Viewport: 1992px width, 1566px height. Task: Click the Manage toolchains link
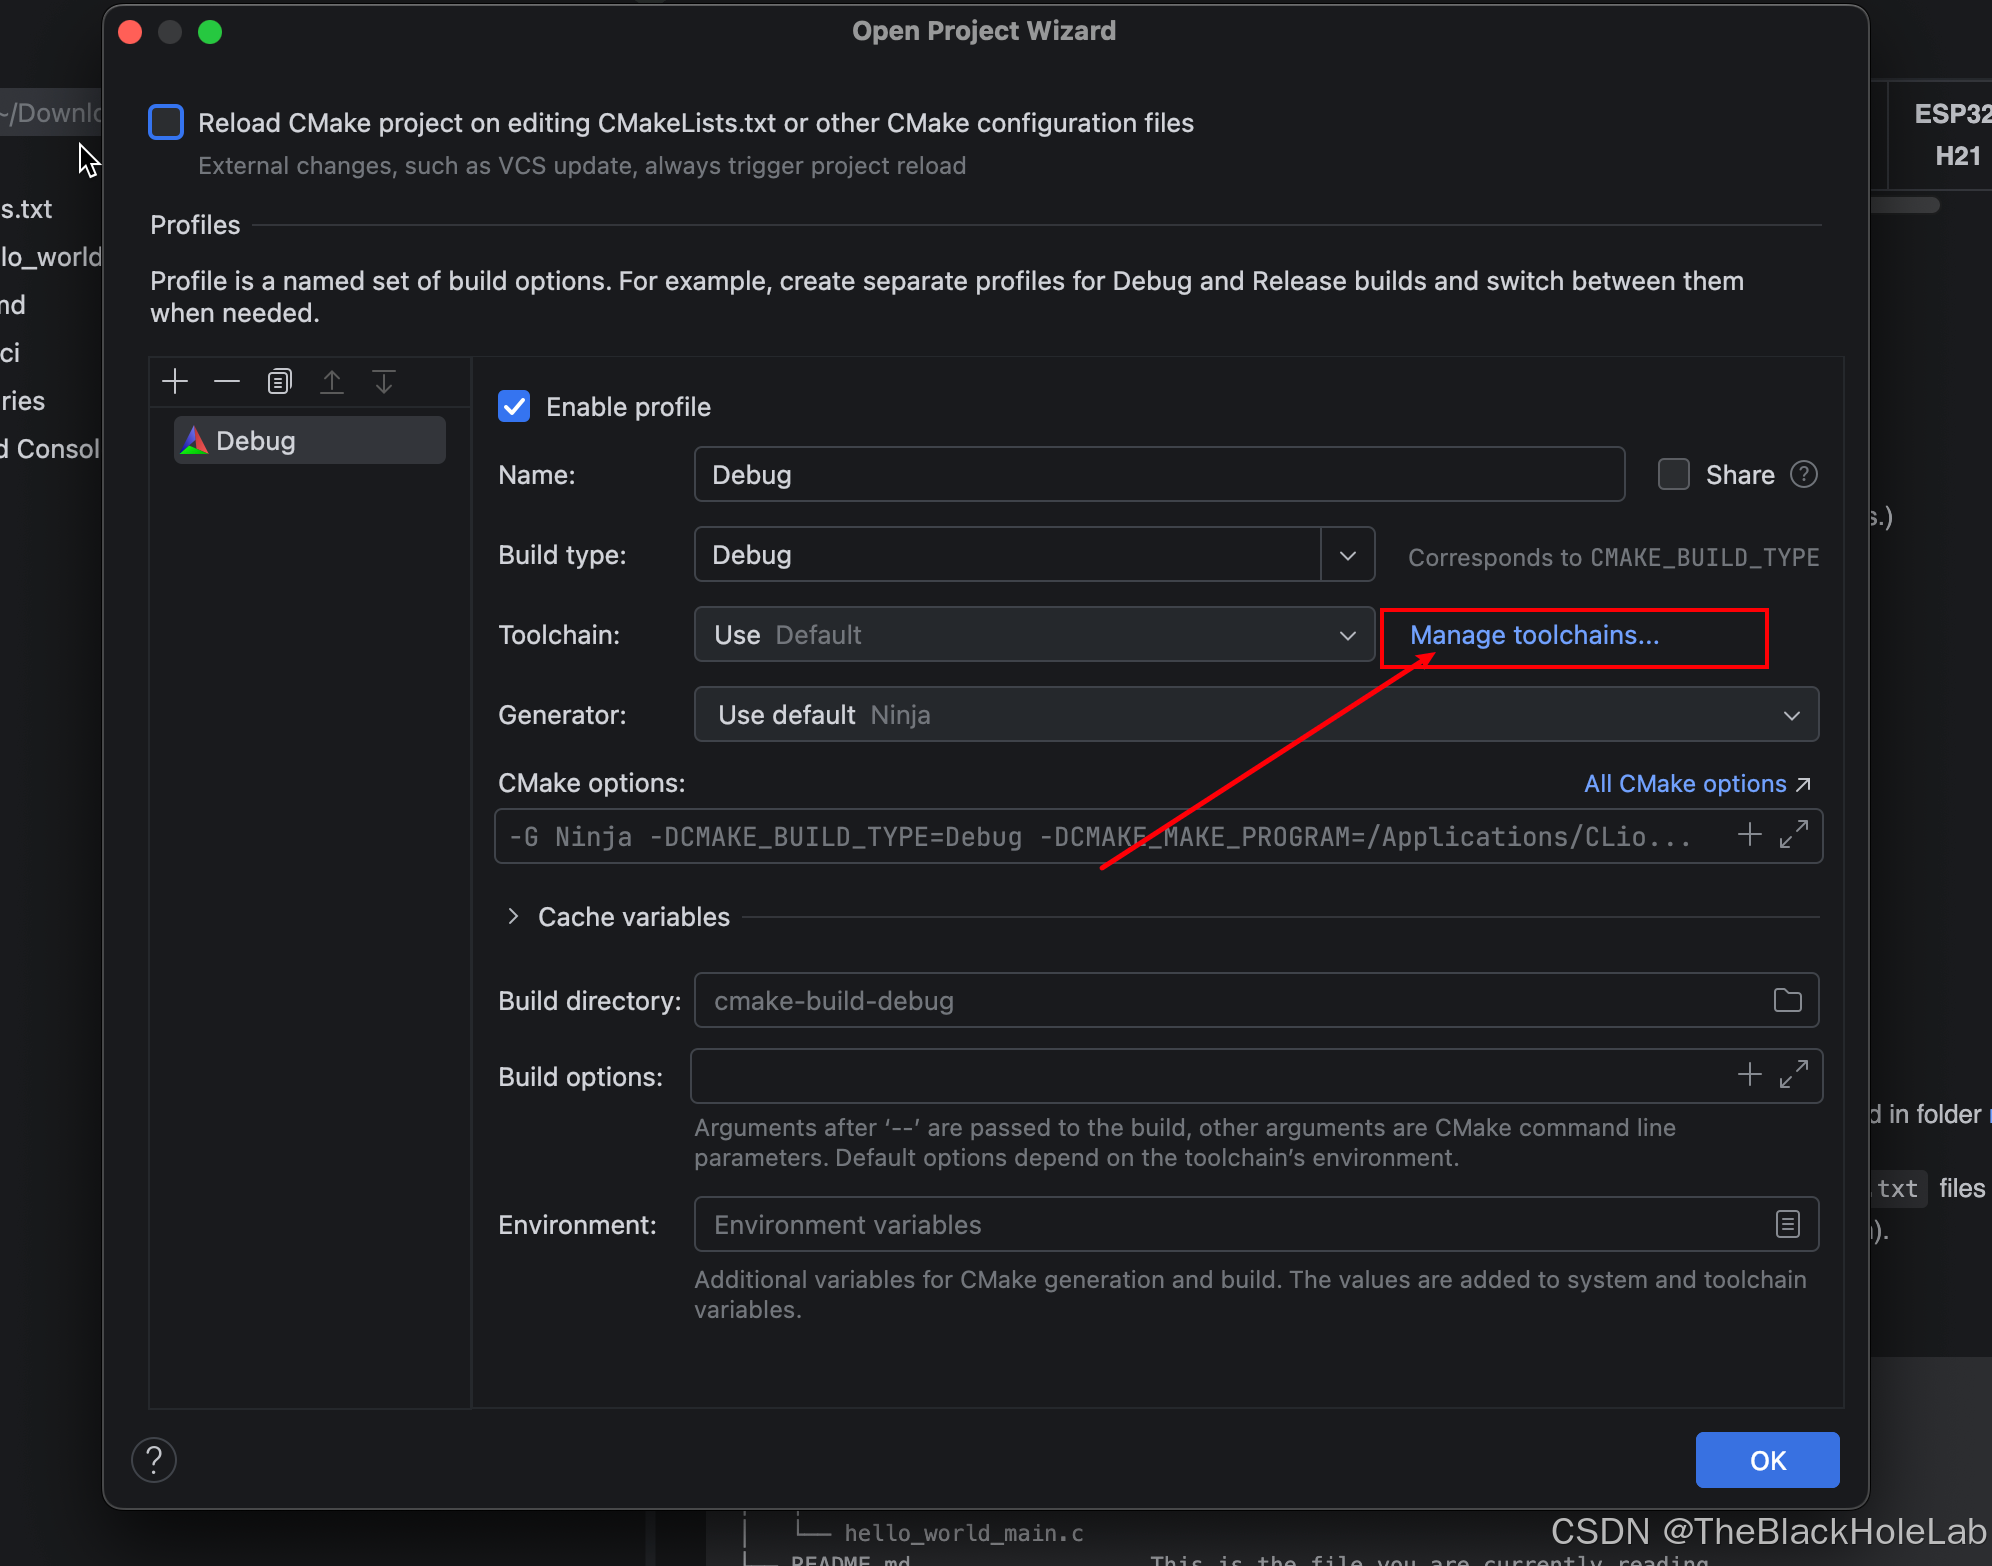pos(1534,635)
